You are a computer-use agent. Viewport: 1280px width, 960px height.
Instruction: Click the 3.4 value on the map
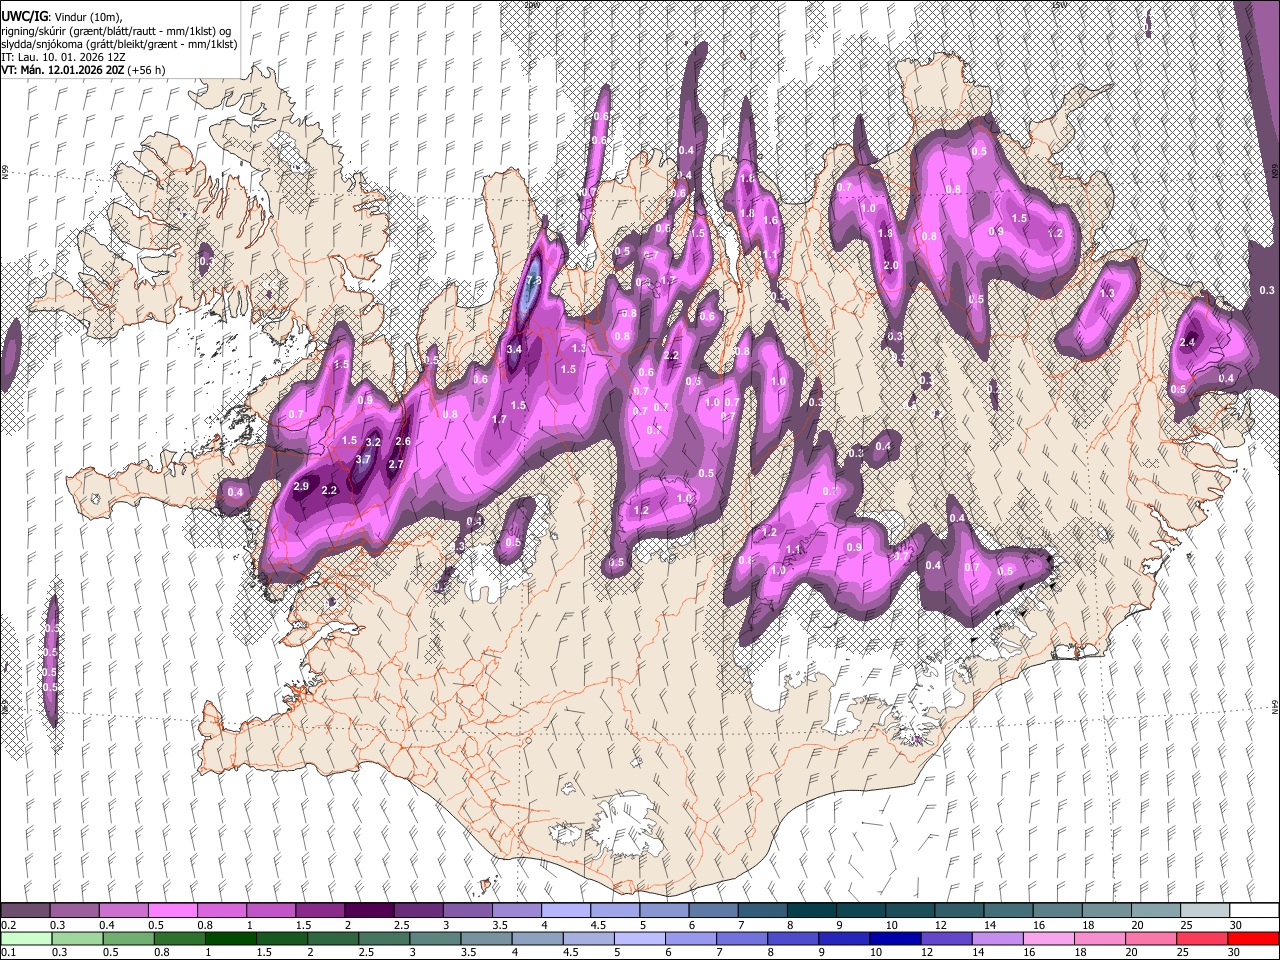tap(514, 349)
